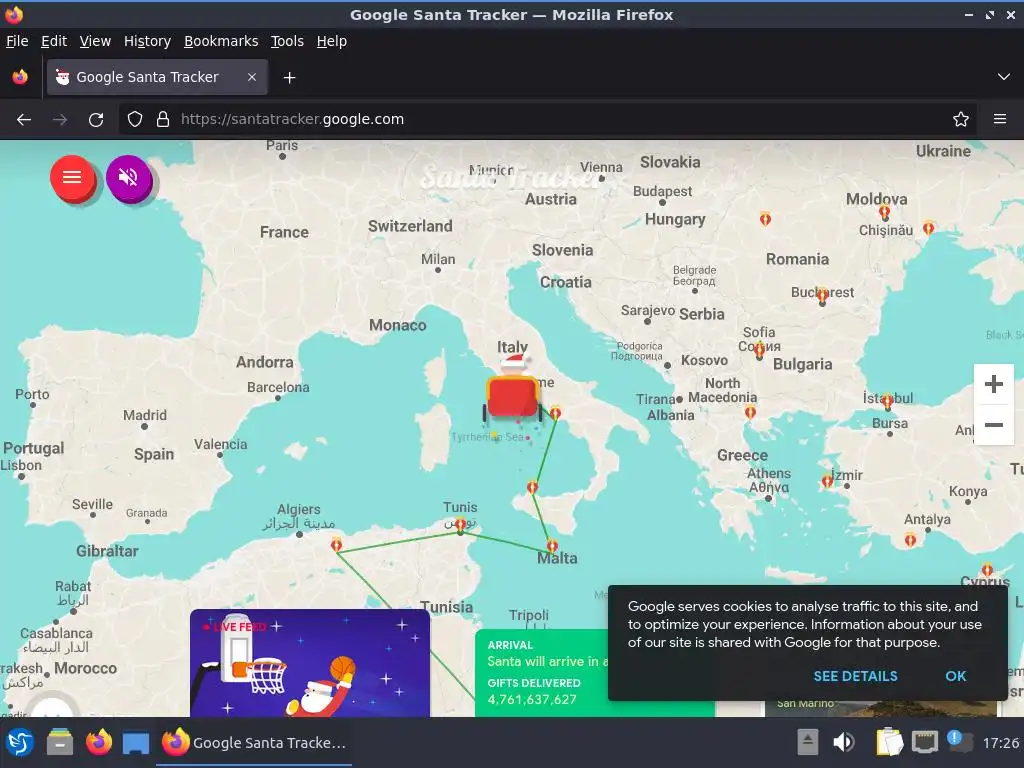Viewport: 1024px width, 768px height.
Task: Open a new tab with plus
Action: (x=289, y=78)
